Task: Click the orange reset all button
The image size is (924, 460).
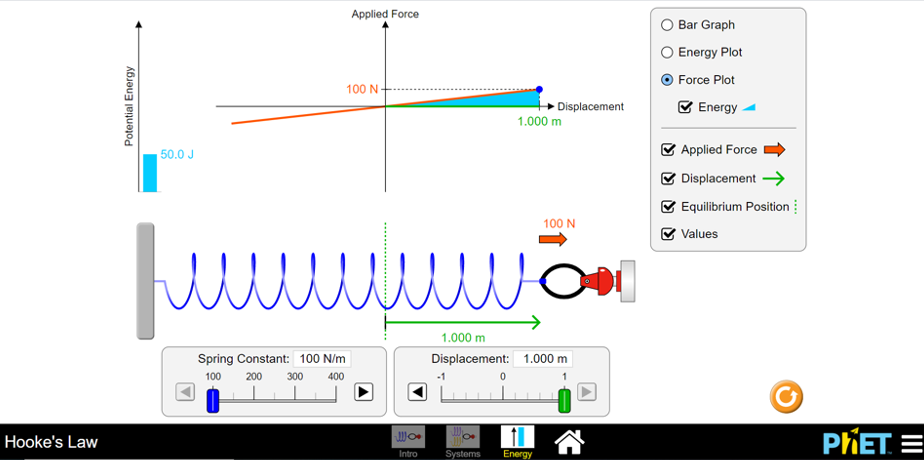Action: click(786, 396)
